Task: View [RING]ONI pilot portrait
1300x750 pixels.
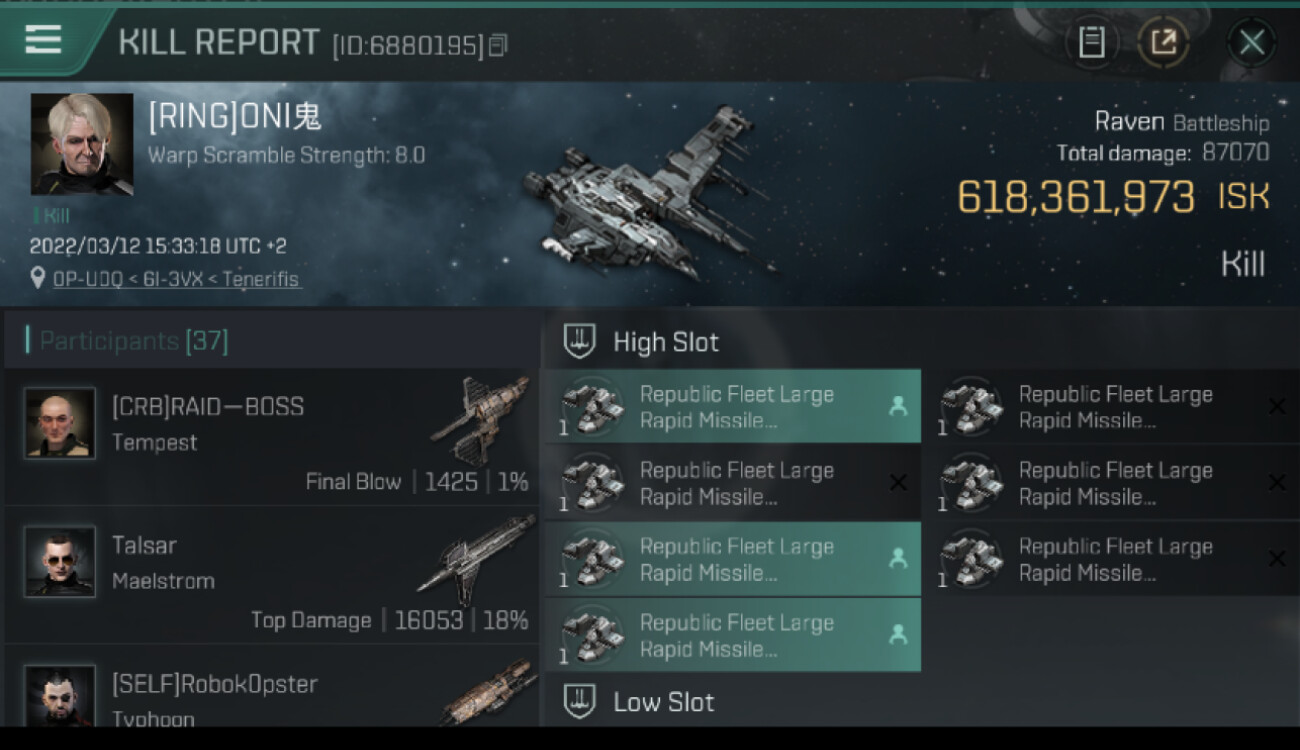Action: point(82,144)
